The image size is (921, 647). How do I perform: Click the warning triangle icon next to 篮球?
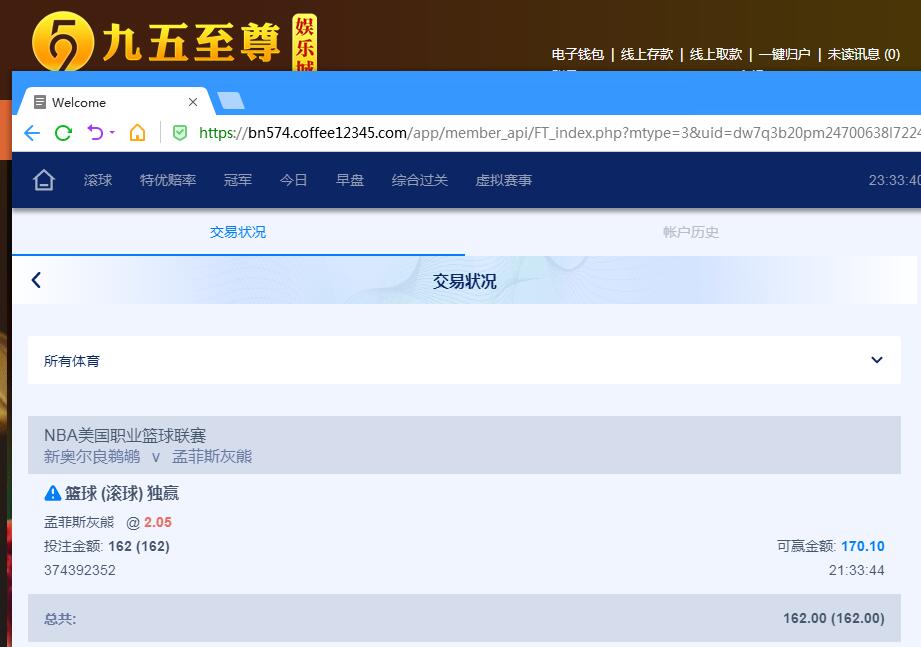coord(53,493)
